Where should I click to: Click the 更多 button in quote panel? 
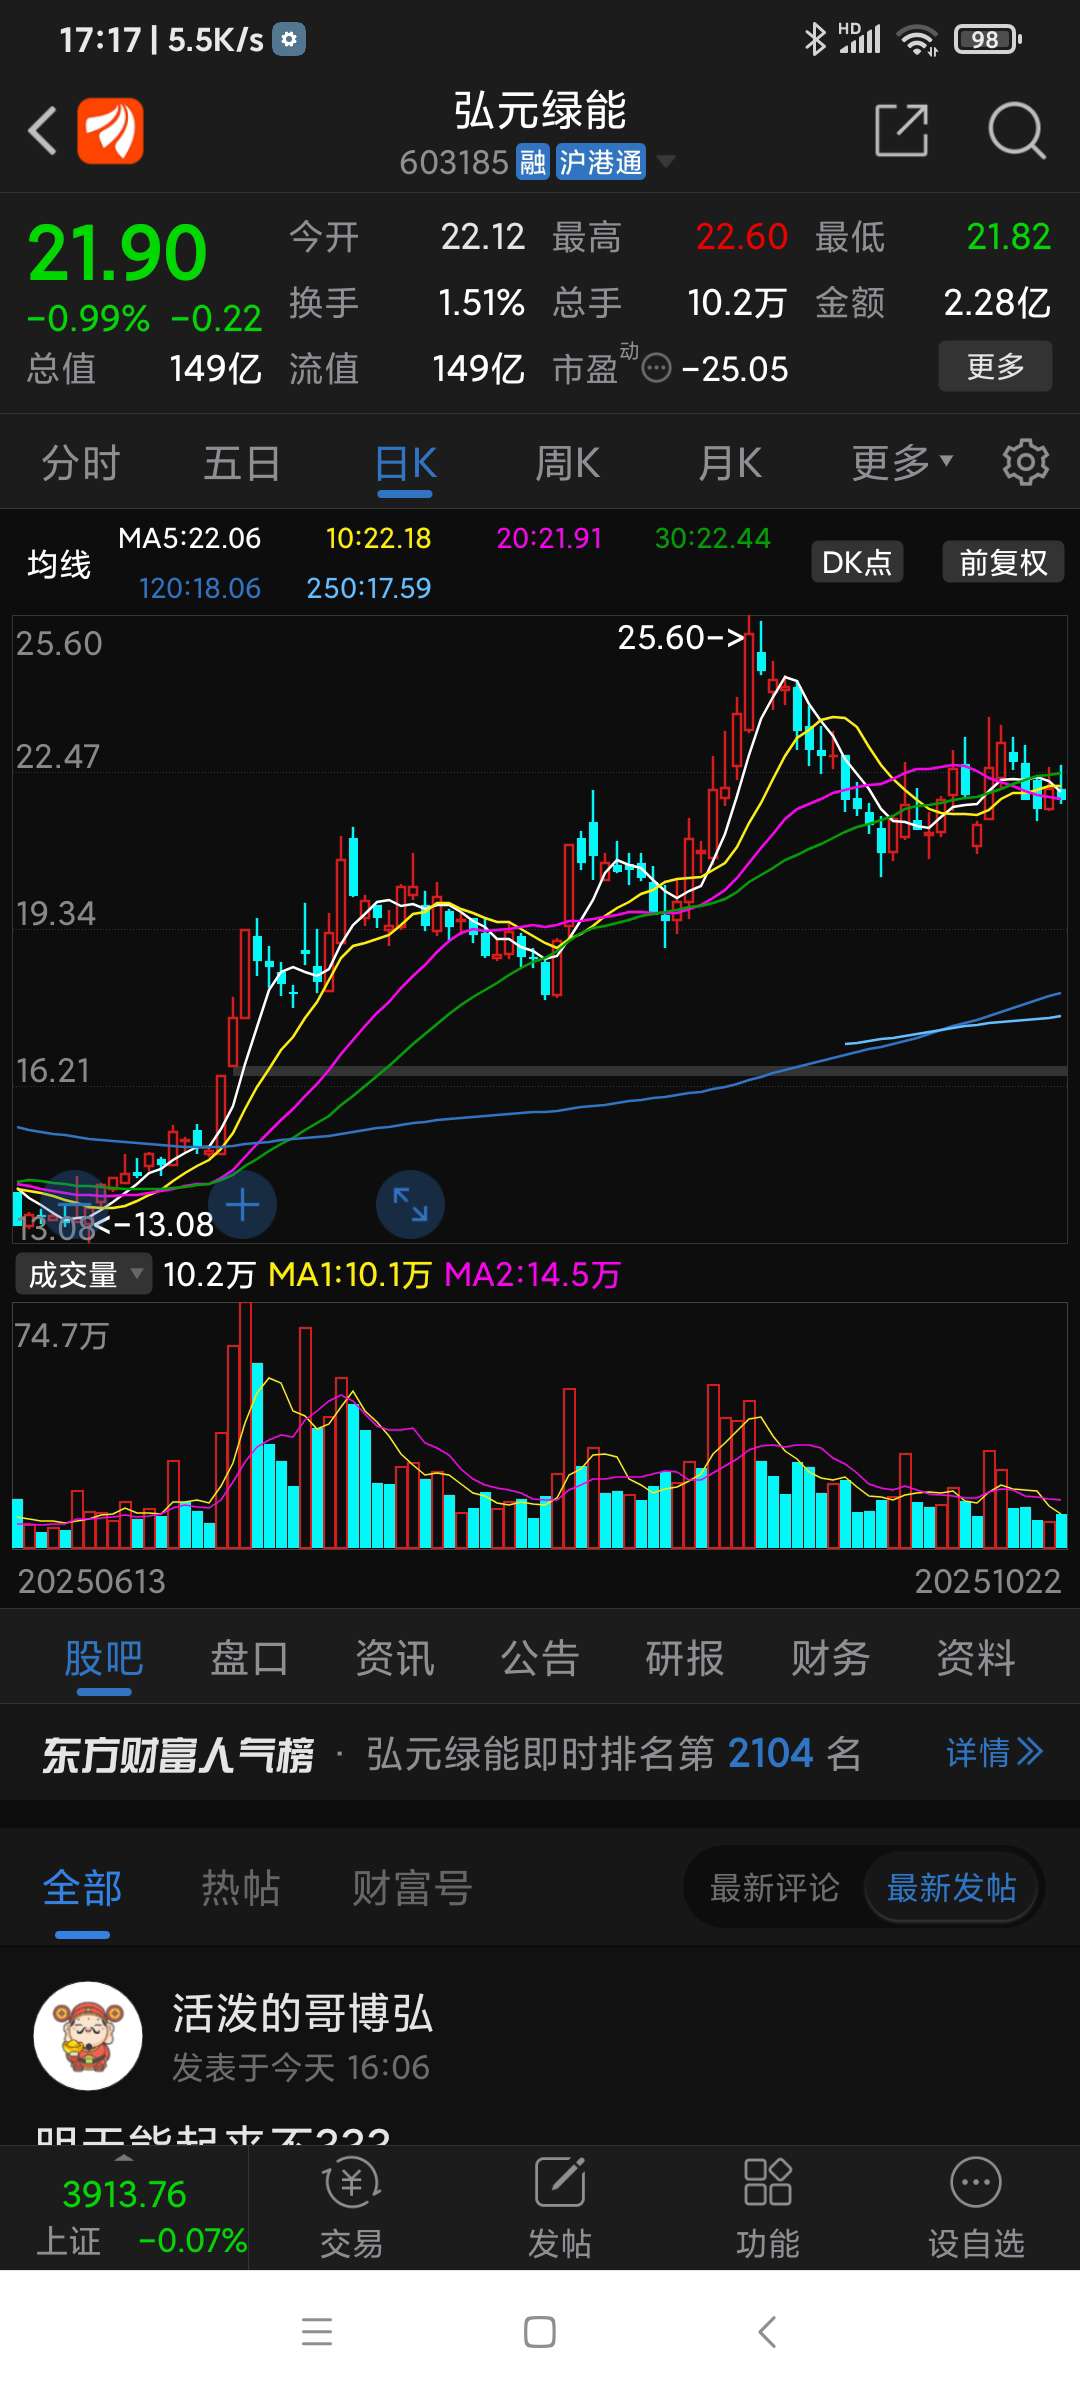995,366
